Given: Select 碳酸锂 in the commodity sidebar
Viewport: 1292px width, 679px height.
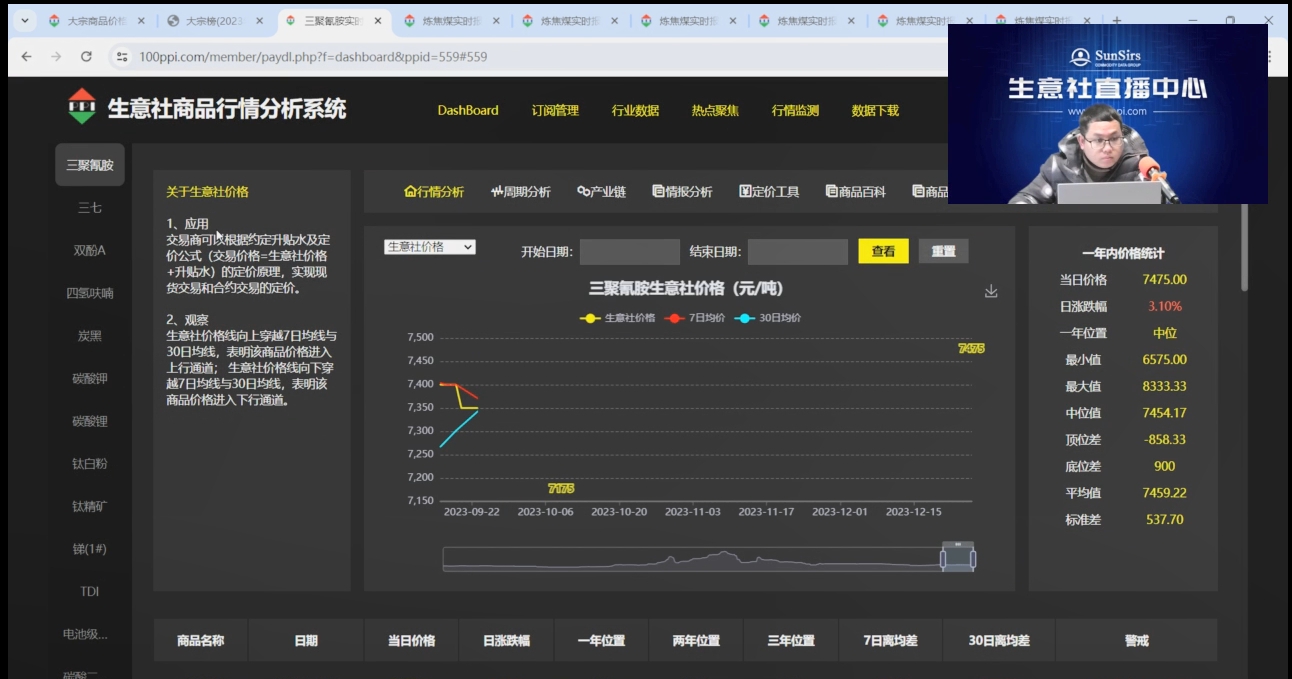Looking at the screenshot, I should pos(90,422).
